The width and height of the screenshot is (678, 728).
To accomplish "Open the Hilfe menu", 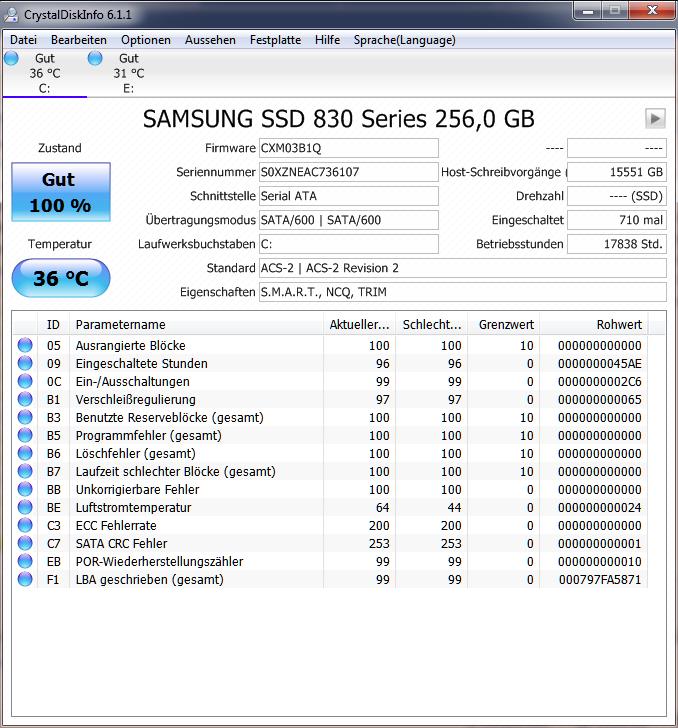I will pyautogui.click(x=327, y=40).
